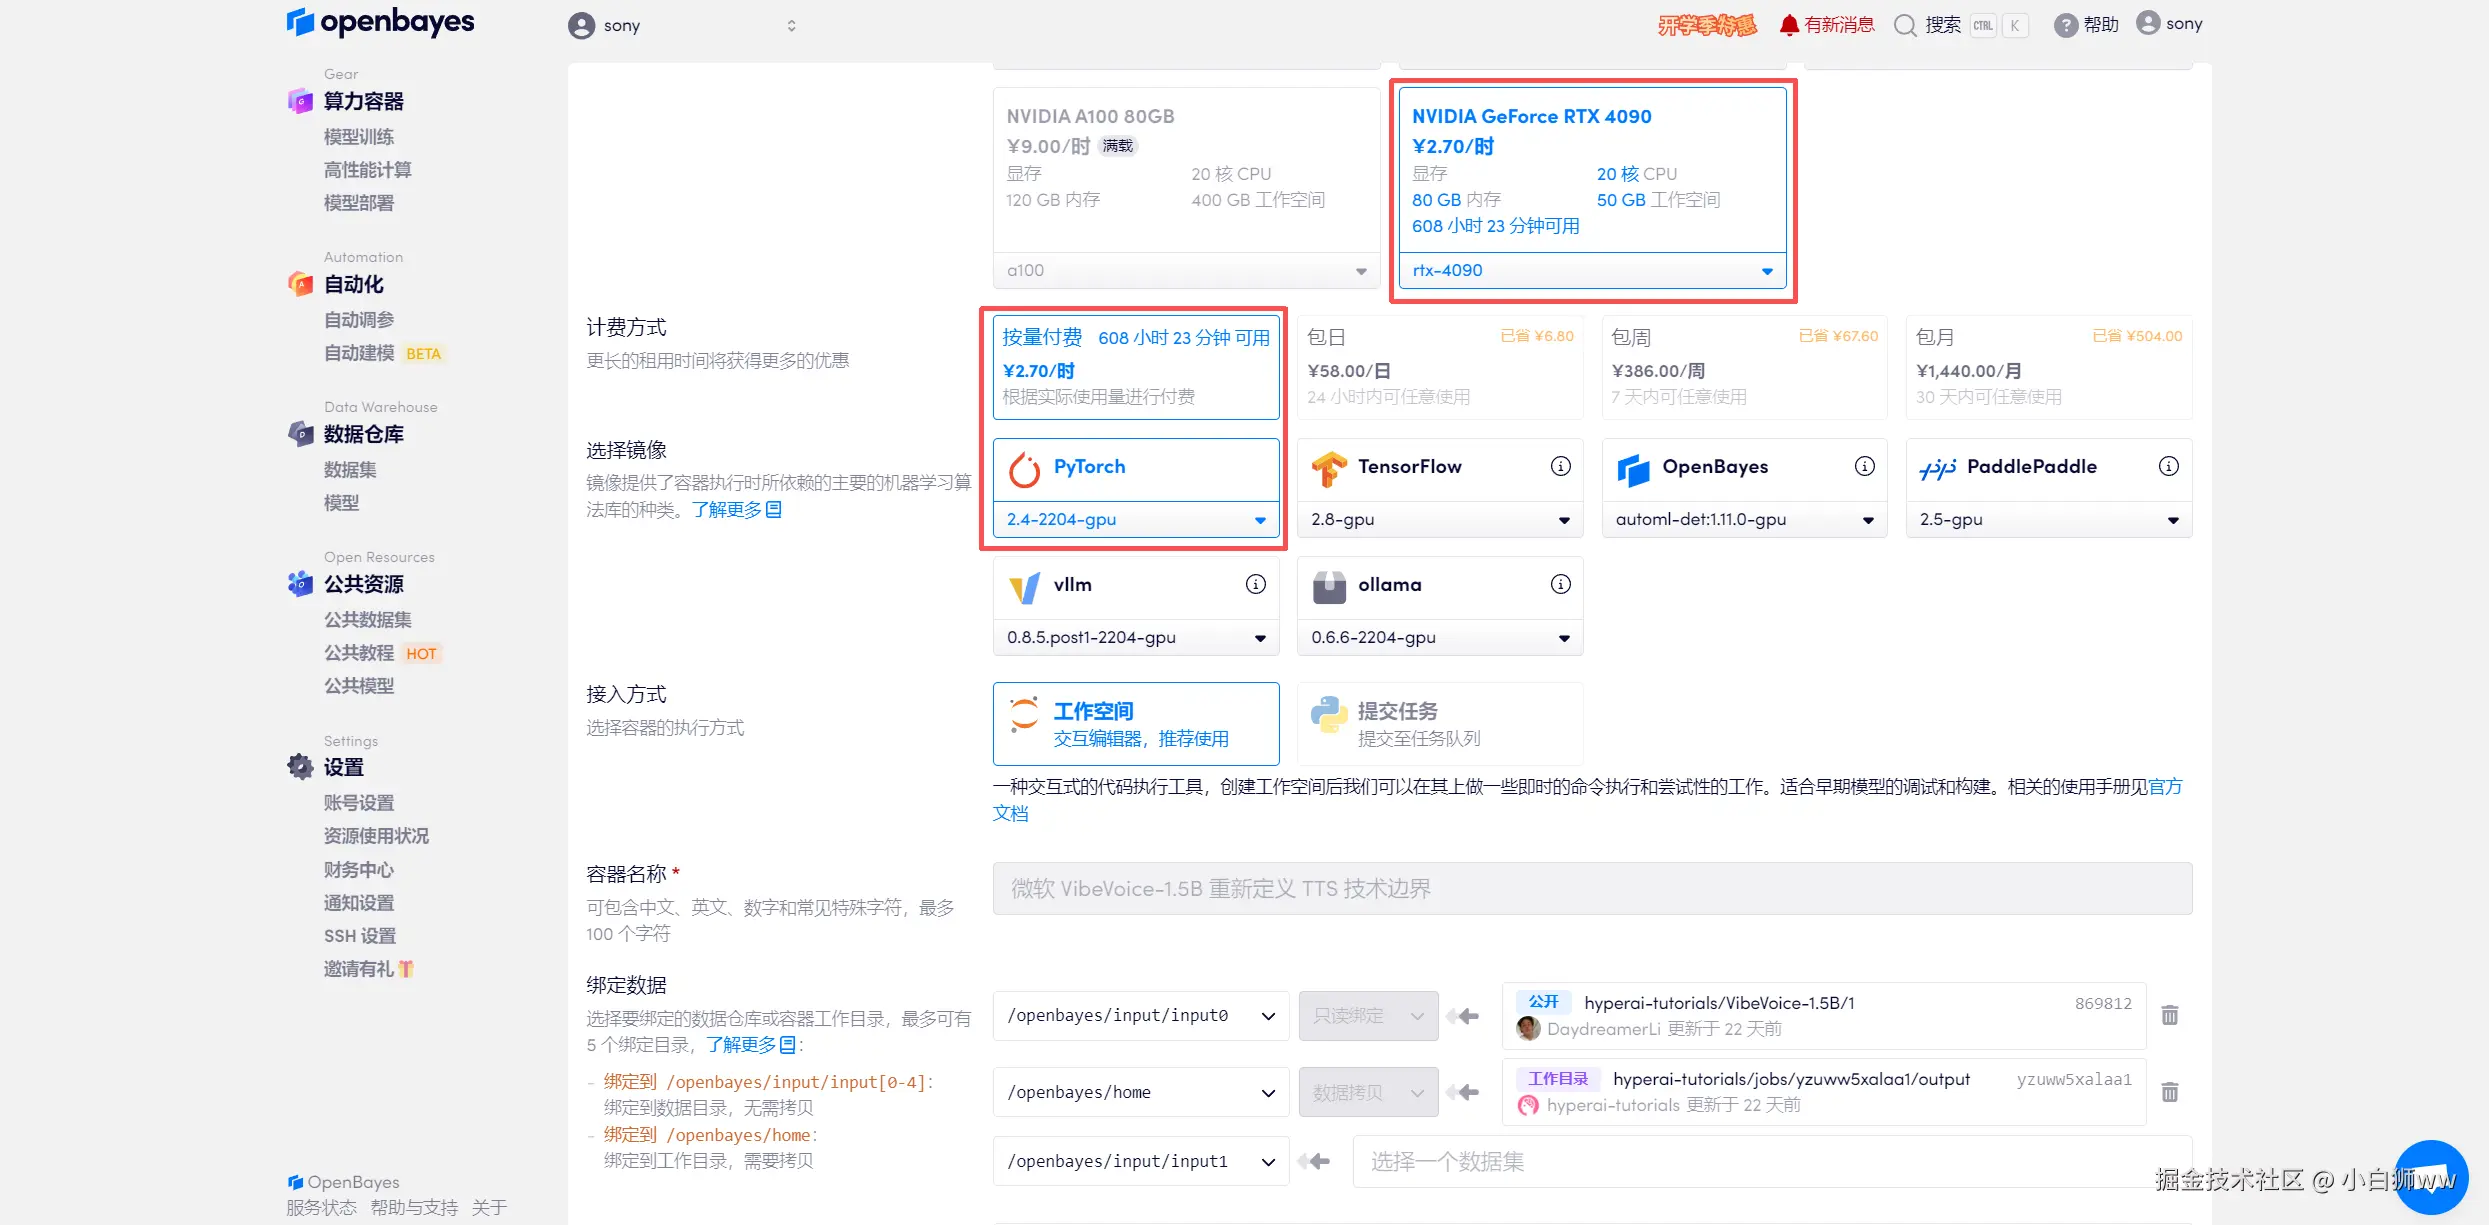
Task: Open the help question mark icon
Action: point(2065,25)
